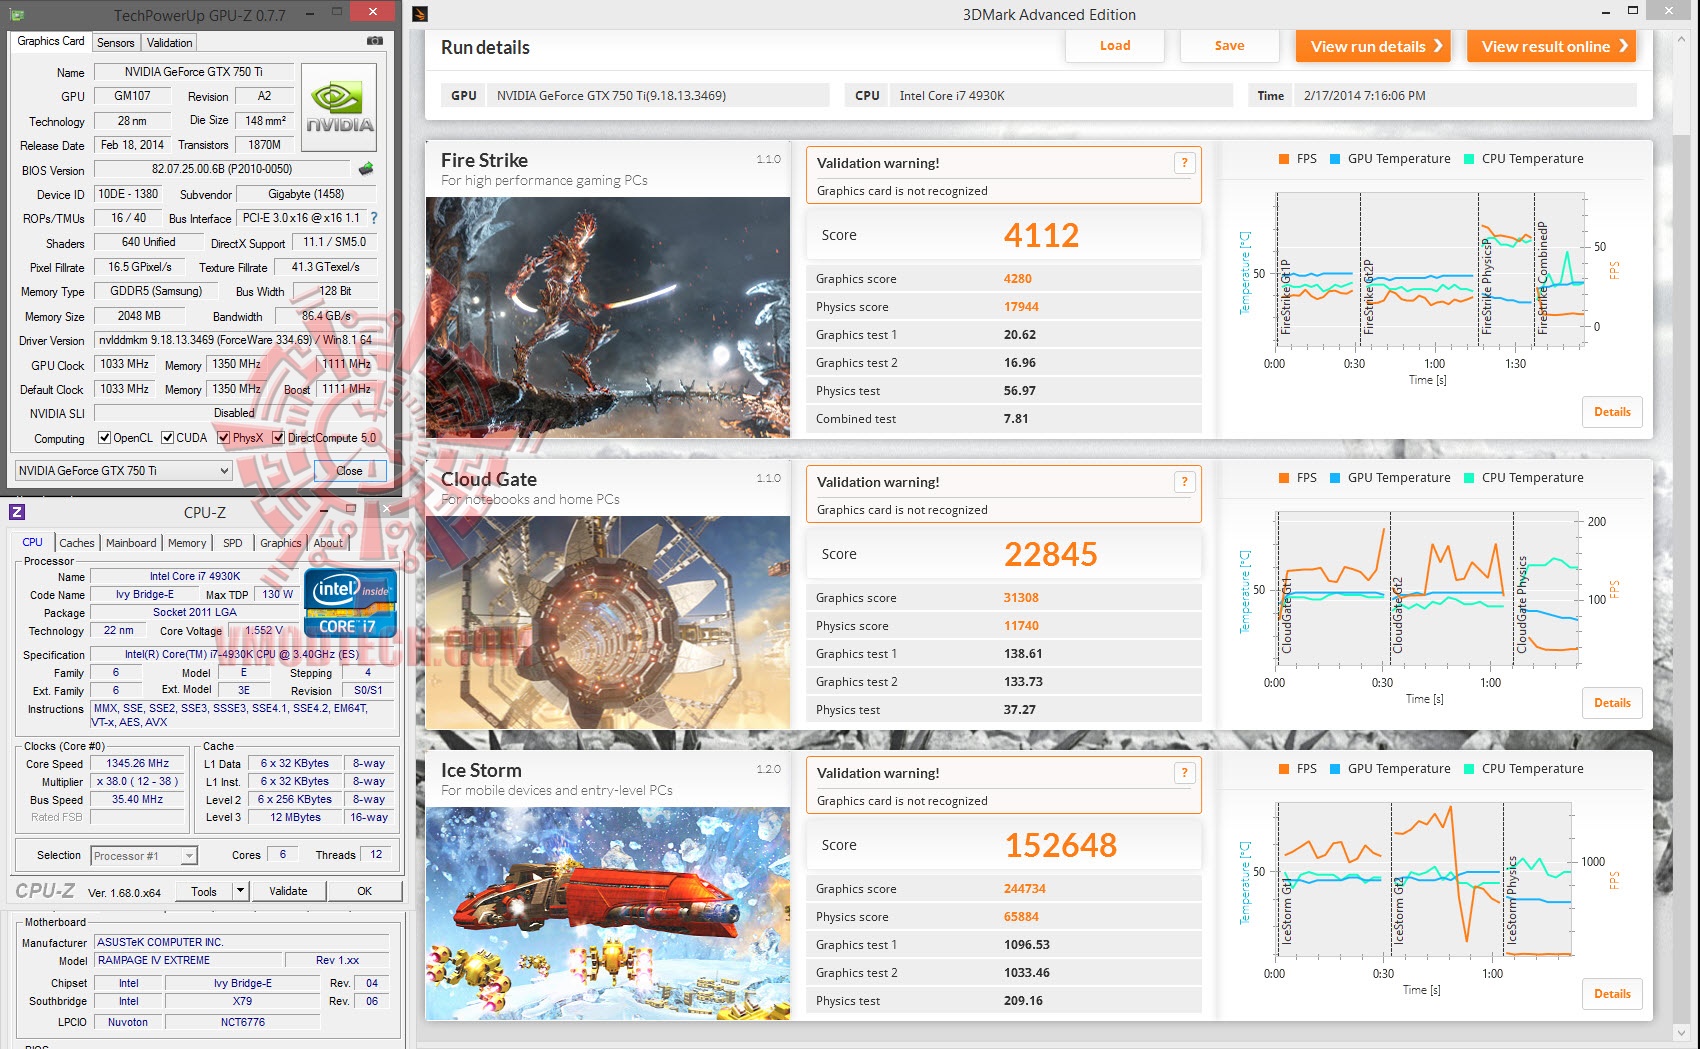
Task: Toggle the DirectCompute 5.0 checkbox
Action: coord(278,438)
